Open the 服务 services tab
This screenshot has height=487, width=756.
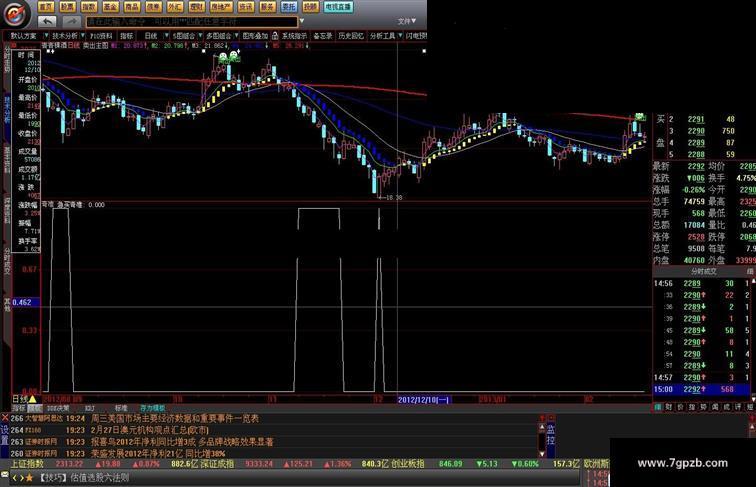(x=267, y=7)
